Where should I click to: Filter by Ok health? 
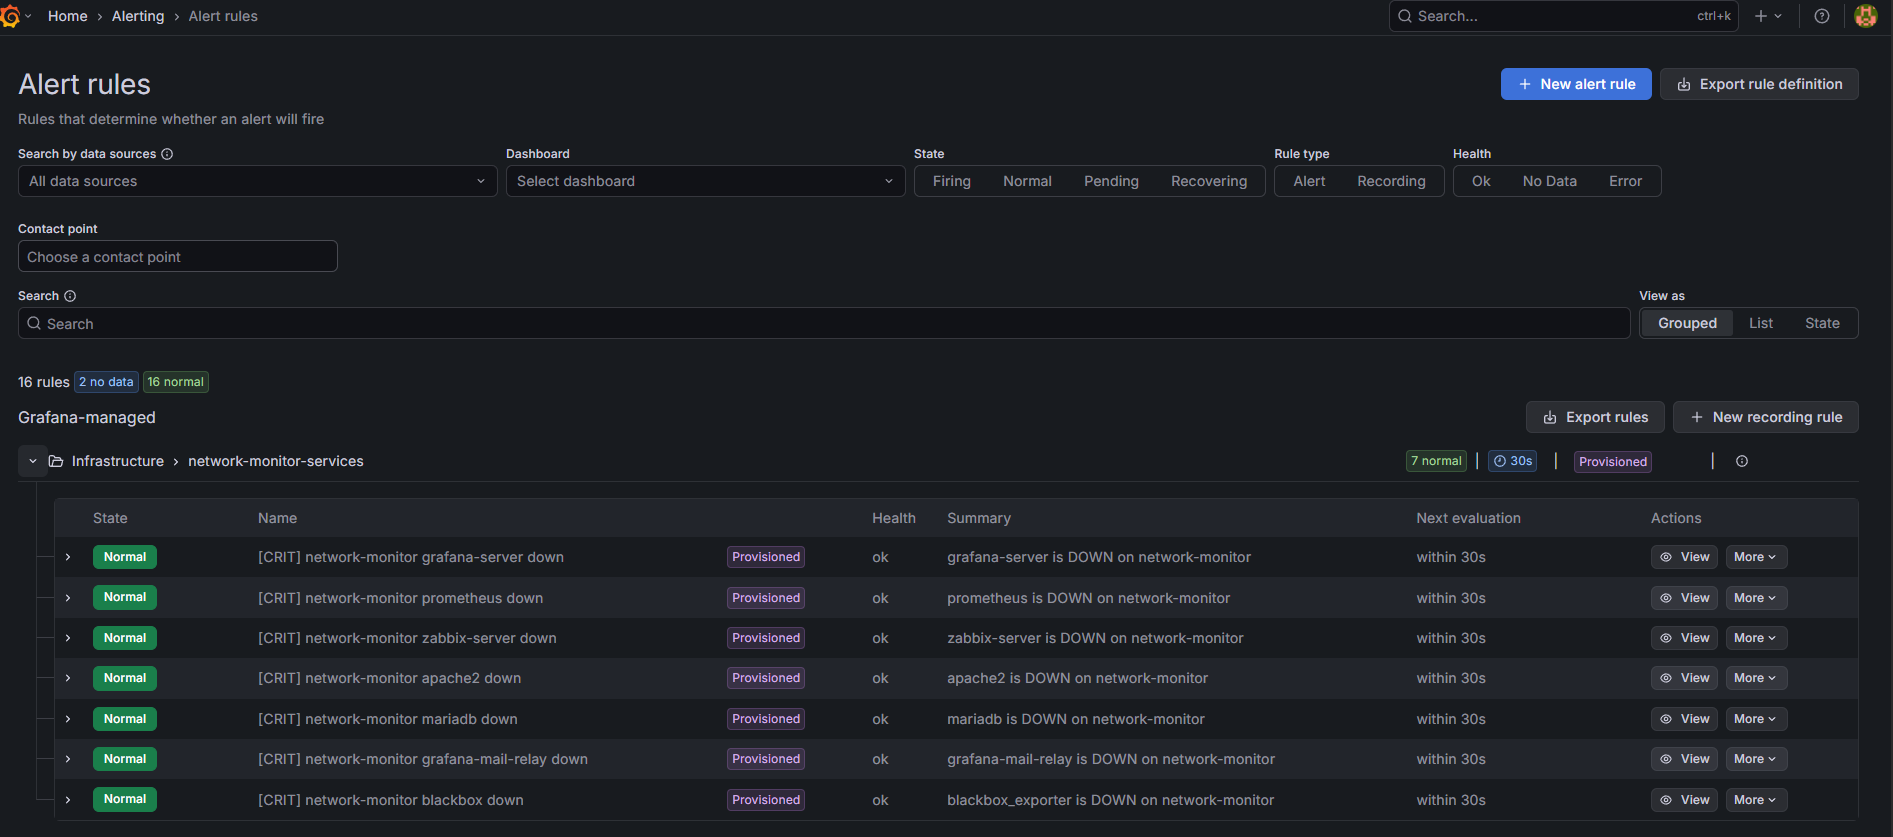point(1481,181)
